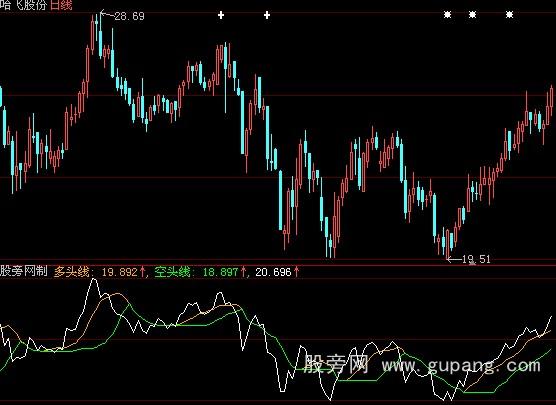Select the 多头线 indicator label
Screen dimensions: 556x405
pyautogui.click(x=72, y=272)
